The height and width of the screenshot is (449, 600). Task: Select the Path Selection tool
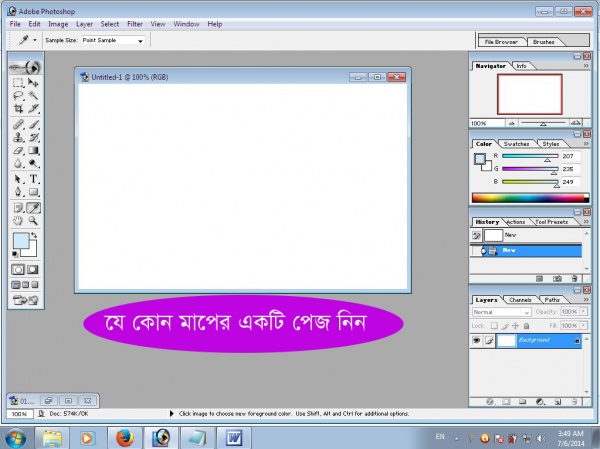click(18, 179)
